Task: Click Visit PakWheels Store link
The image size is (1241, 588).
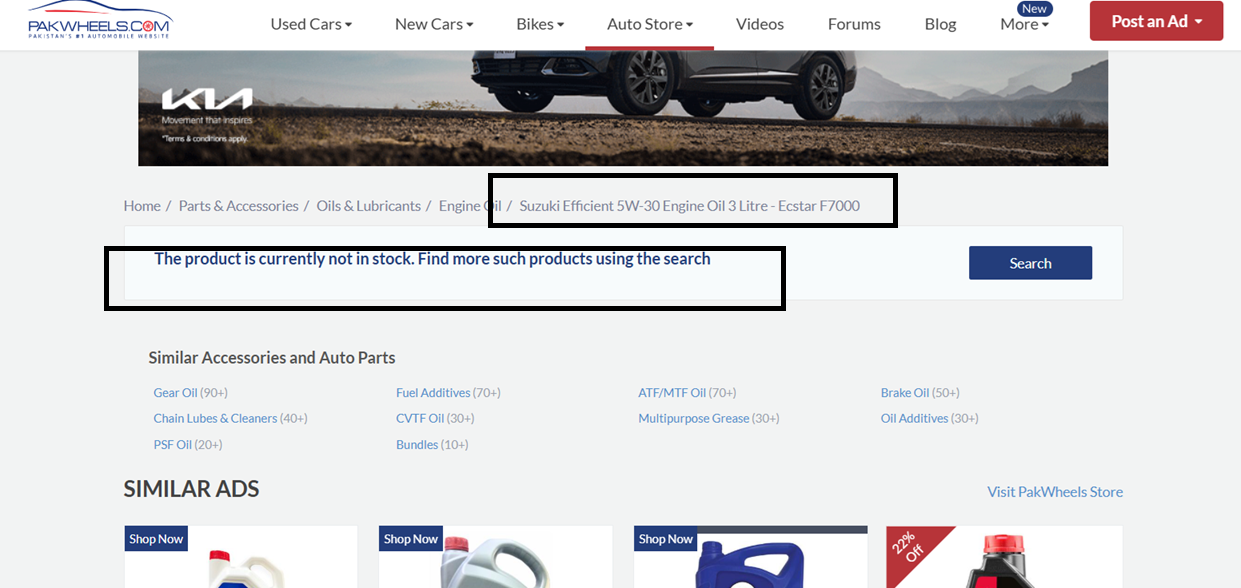Action: (x=1054, y=492)
